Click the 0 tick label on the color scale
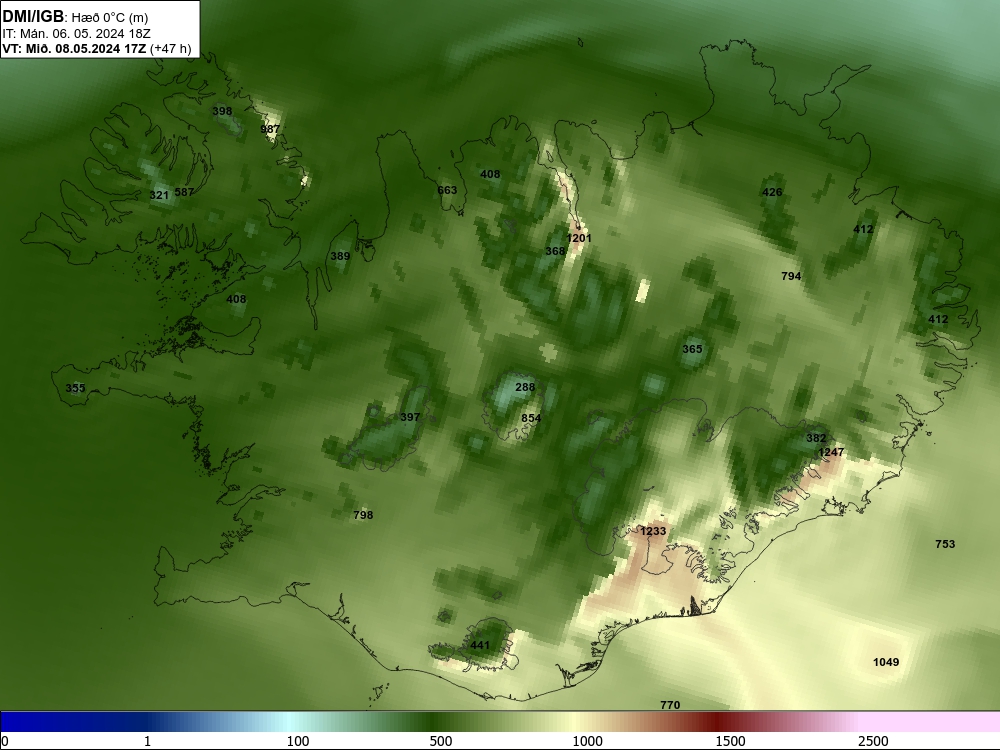This screenshot has height=750, width=1000. click(x=5, y=742)
